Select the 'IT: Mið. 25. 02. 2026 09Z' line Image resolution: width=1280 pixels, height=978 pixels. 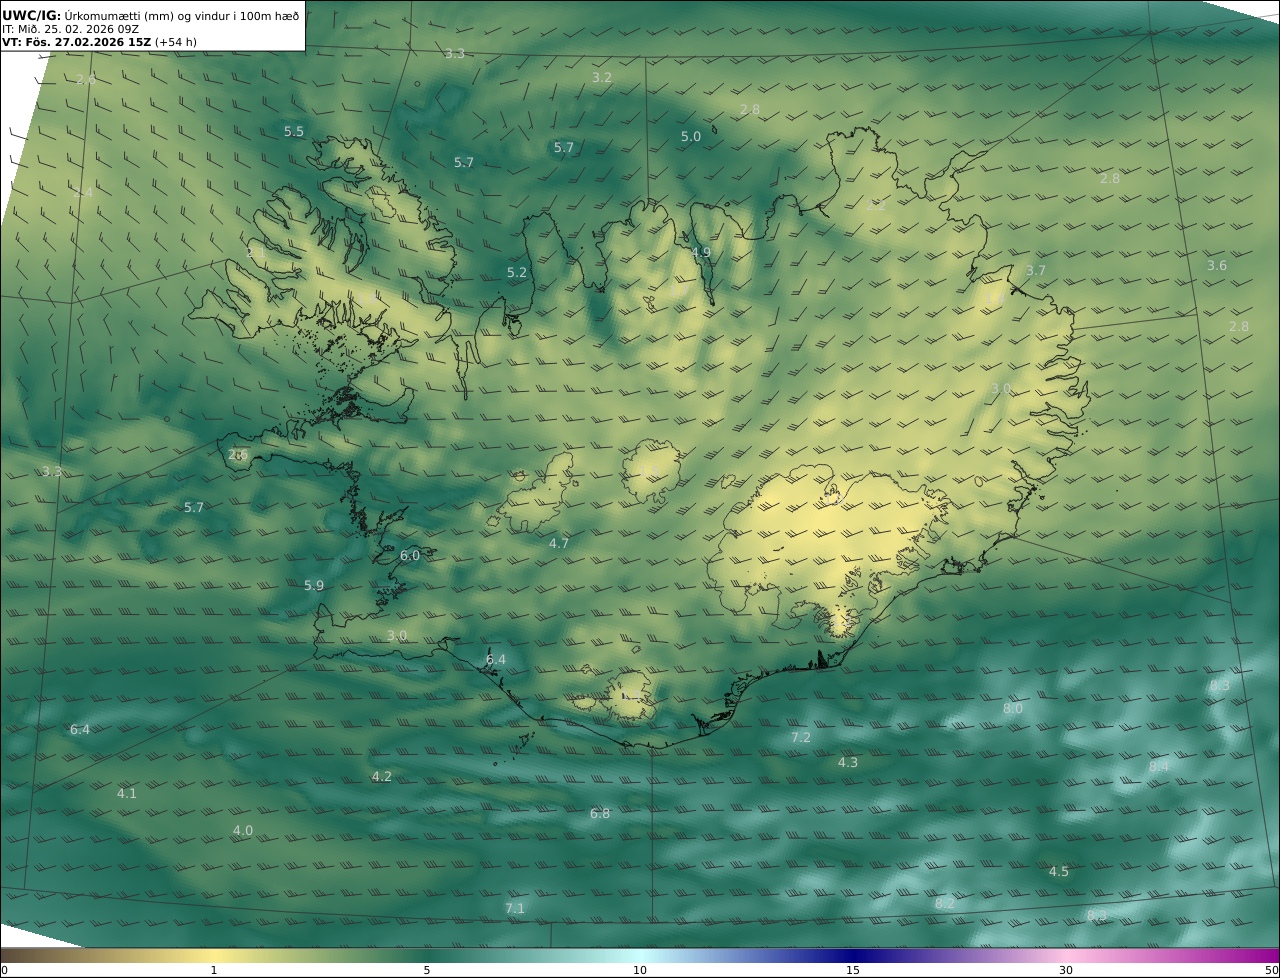pos(70,29)
